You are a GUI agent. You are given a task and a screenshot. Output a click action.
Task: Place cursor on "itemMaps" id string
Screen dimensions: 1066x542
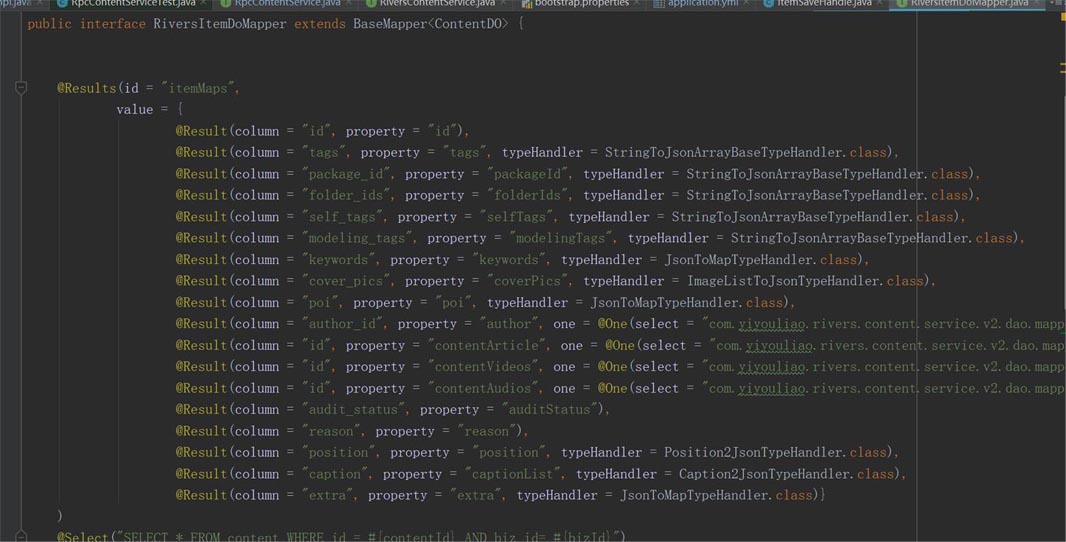click(x=199, y=89)
